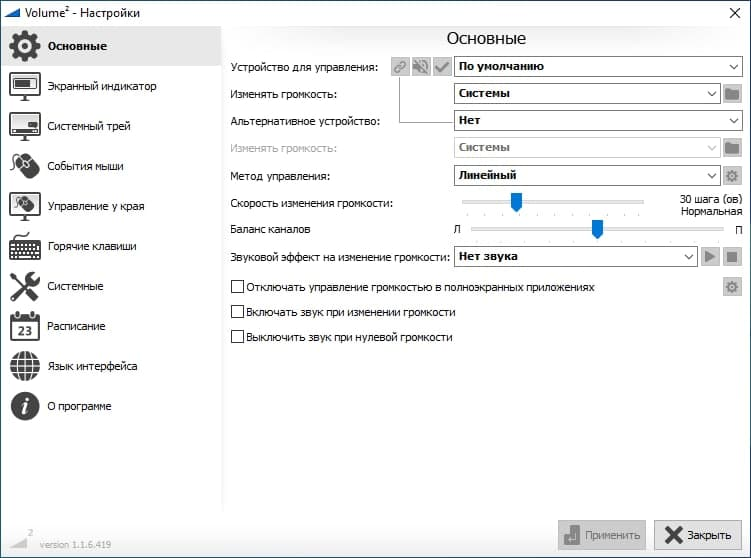Open the Линейный control method dropdown
Image resolution: width=751 pixels, height=558 pixels.
(x=586, y=176)
